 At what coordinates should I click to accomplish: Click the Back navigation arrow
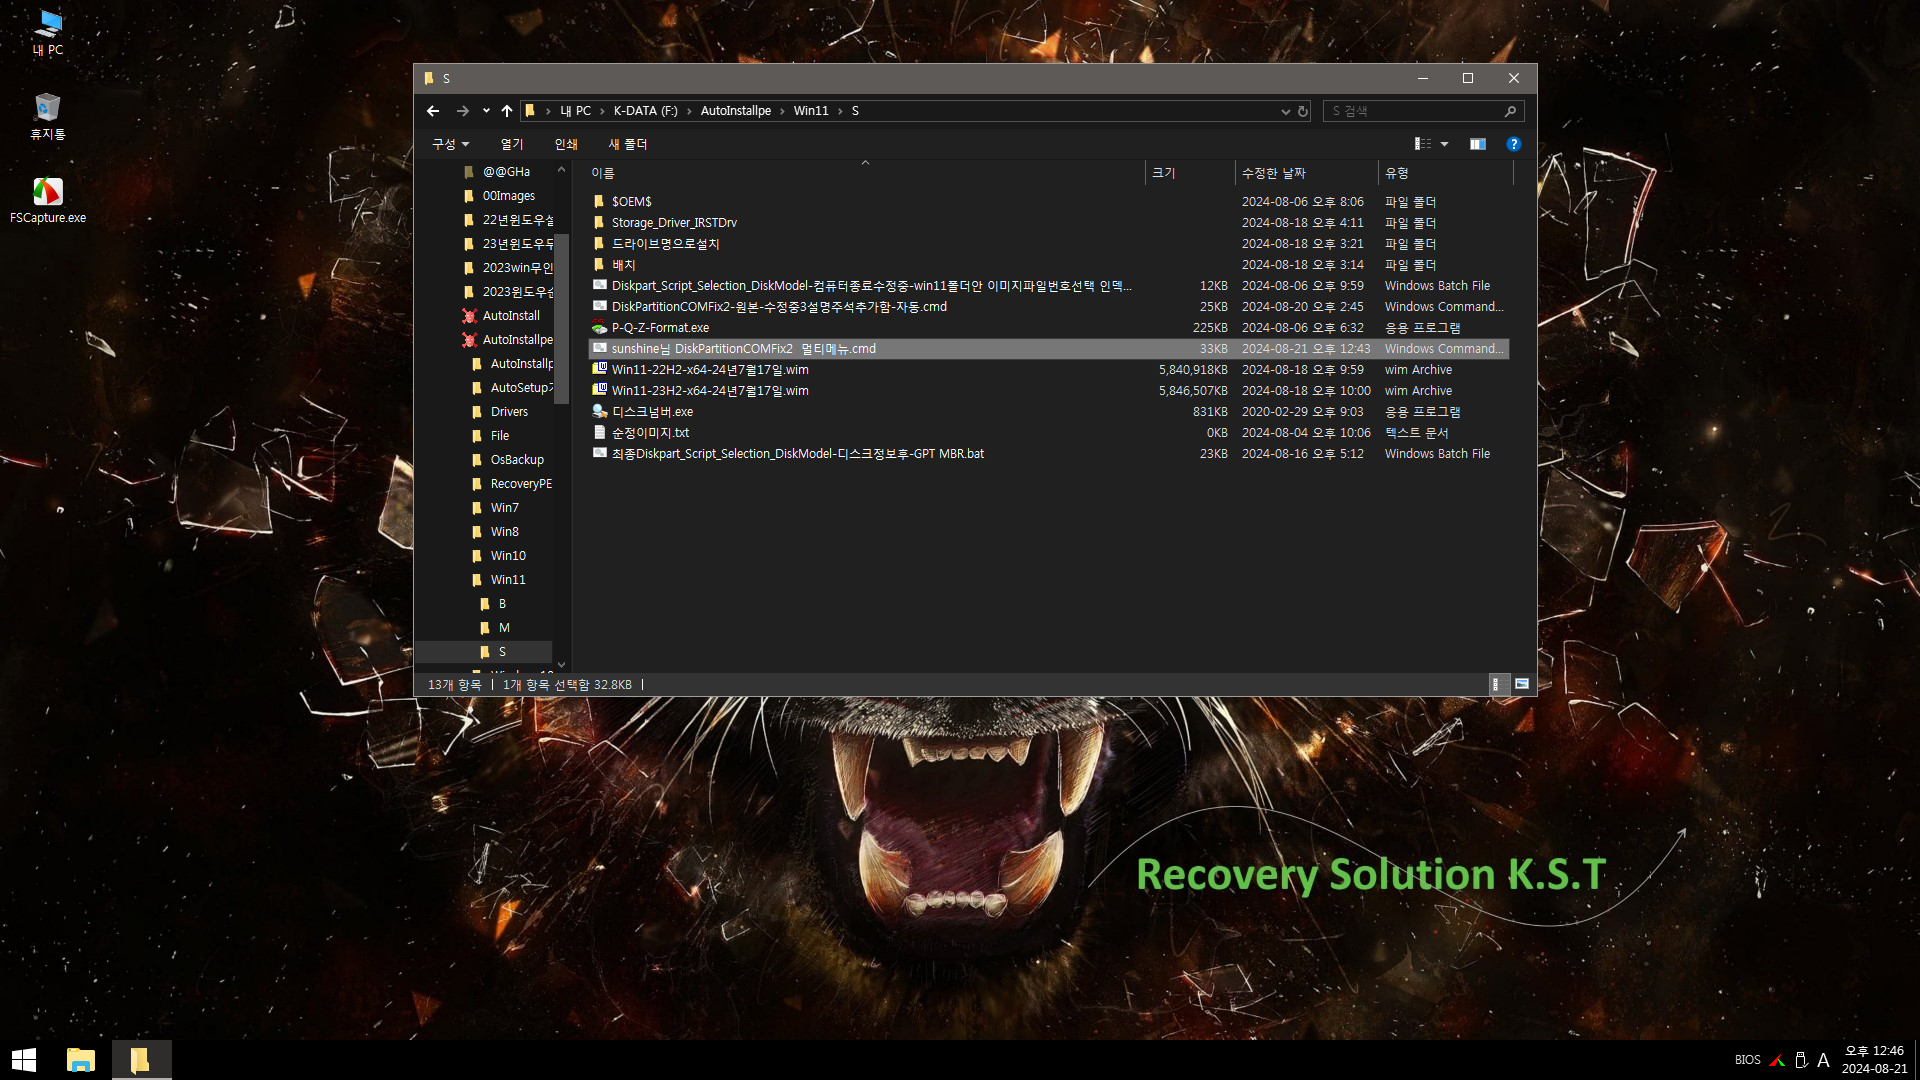(x=433, y=111)
